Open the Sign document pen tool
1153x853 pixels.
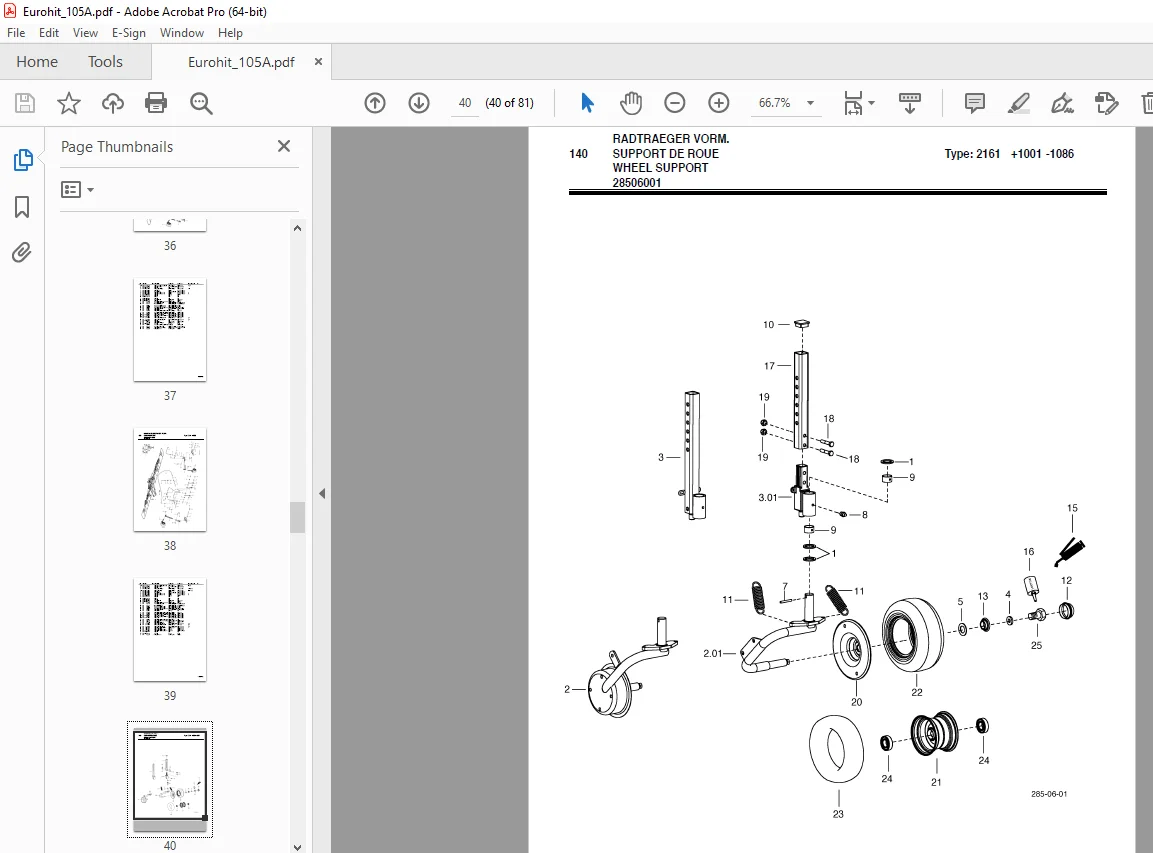point(1063,103)
